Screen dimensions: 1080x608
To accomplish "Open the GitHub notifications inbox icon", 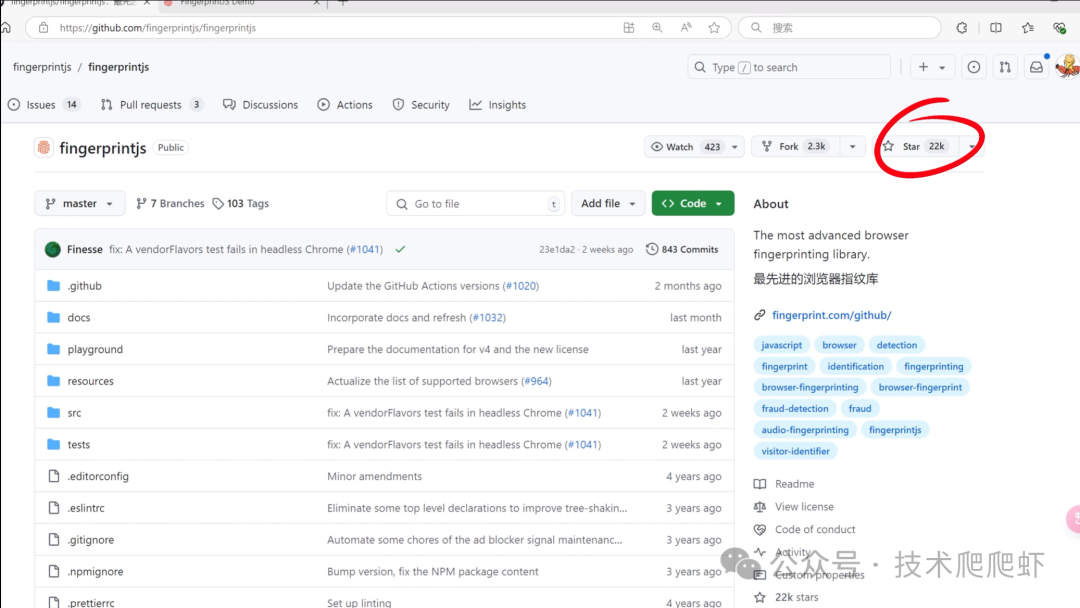I will pos(1036,67).
